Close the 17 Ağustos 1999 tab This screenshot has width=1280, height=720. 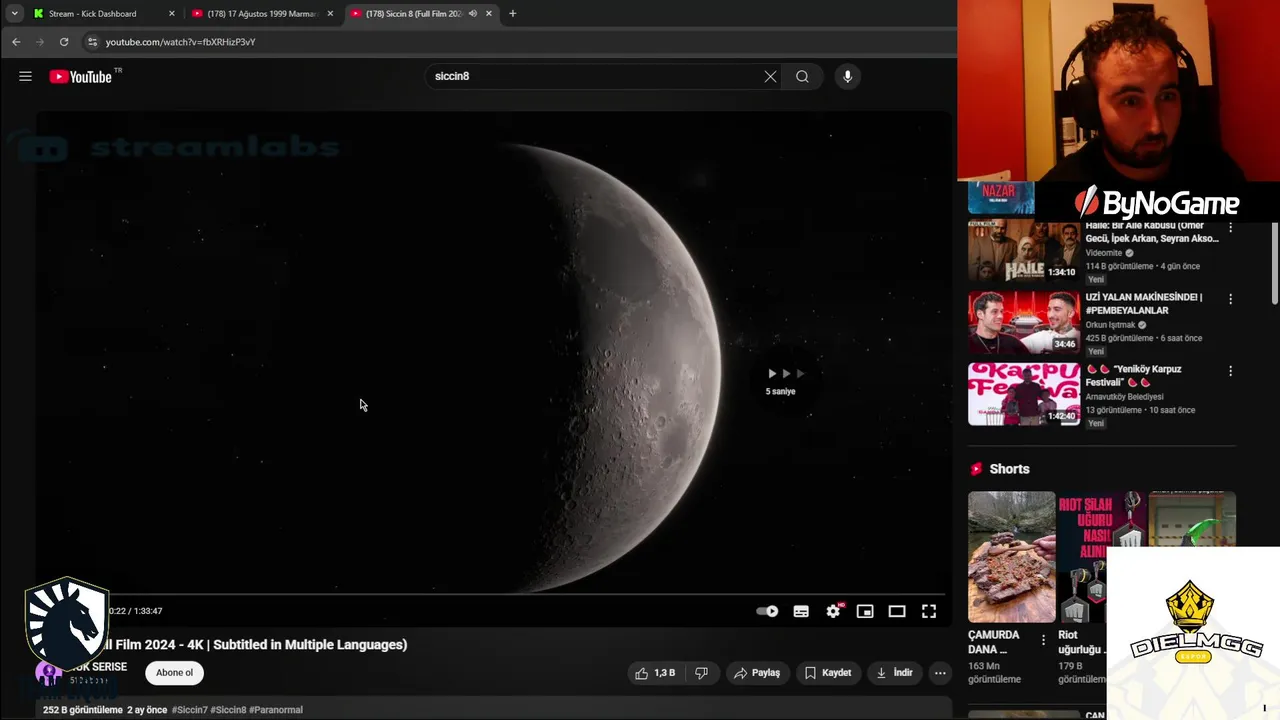331,14
